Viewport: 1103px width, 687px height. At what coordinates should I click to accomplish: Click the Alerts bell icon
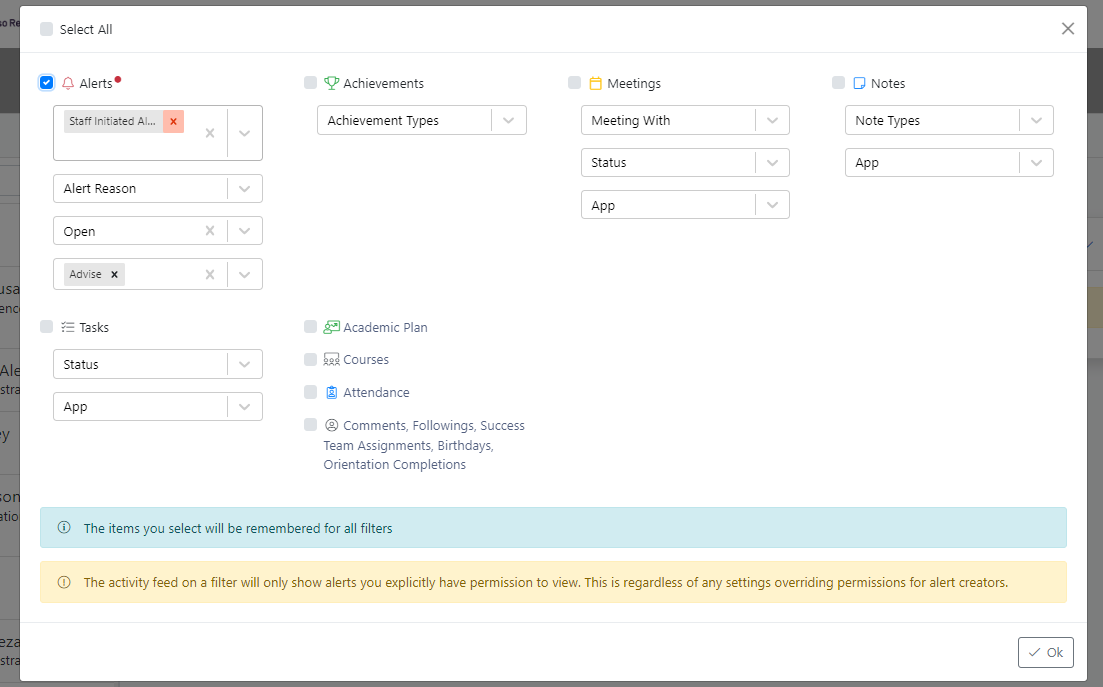68,84
